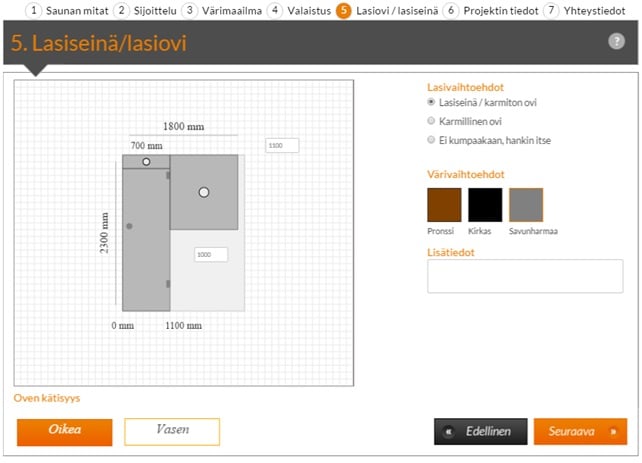
Task: Choose the Savunharmaa grey swatch
Action: click(526, 205)
